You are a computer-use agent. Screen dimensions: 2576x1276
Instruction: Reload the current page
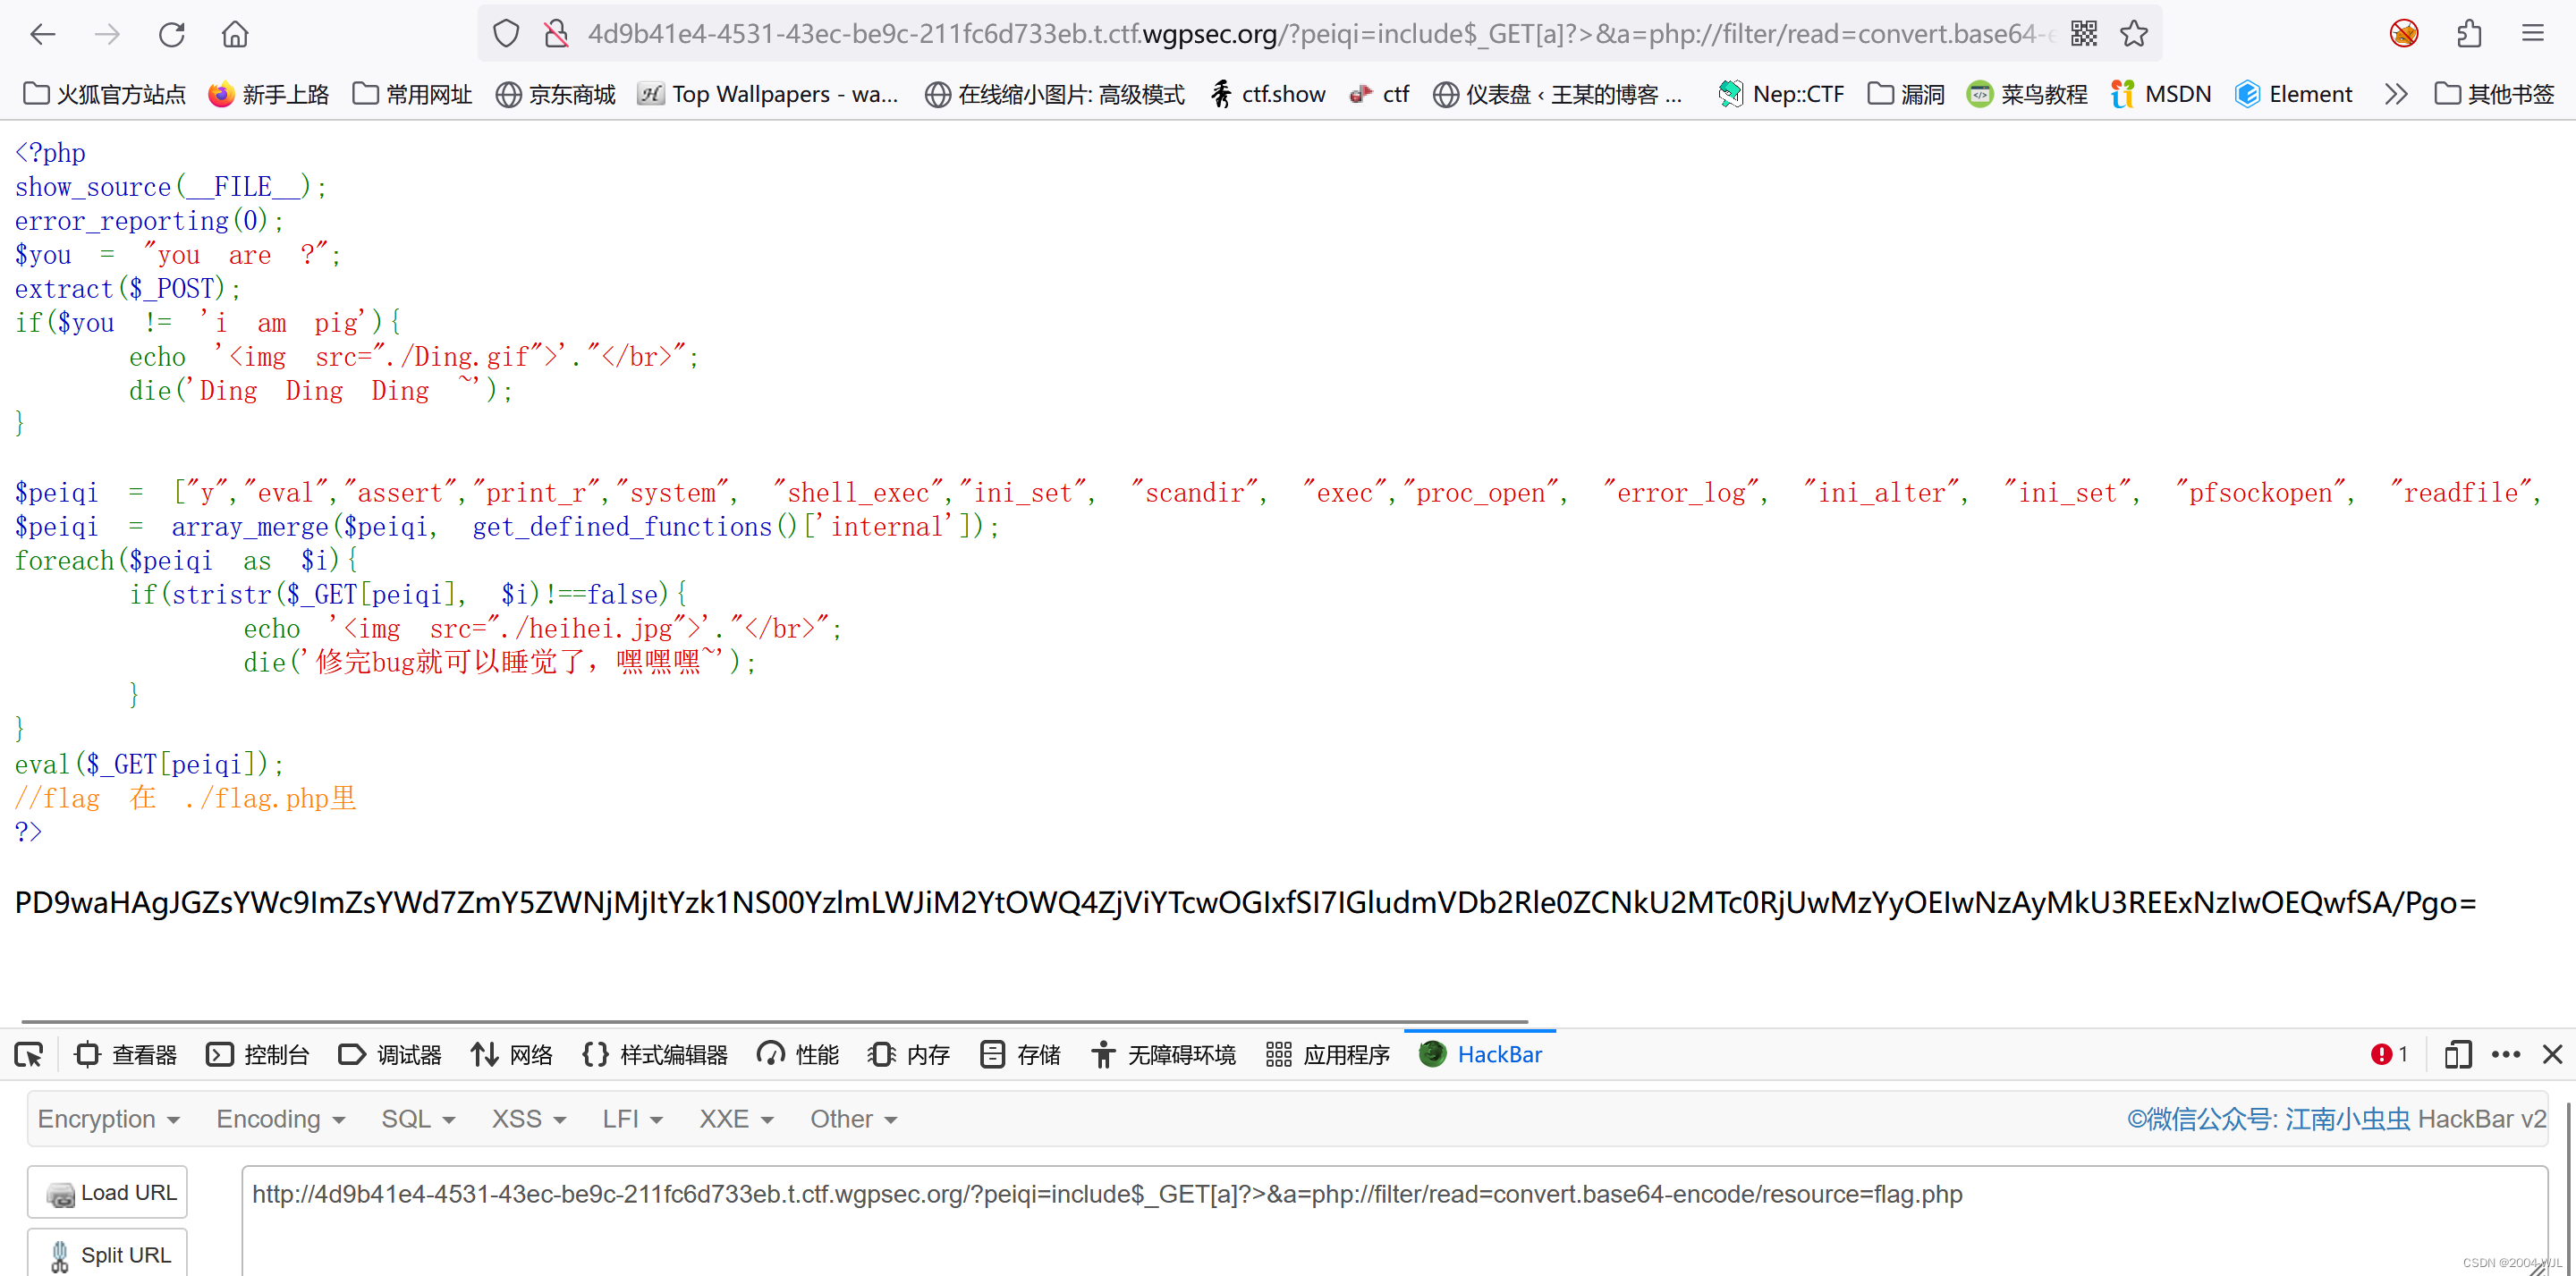pos(172,33)
